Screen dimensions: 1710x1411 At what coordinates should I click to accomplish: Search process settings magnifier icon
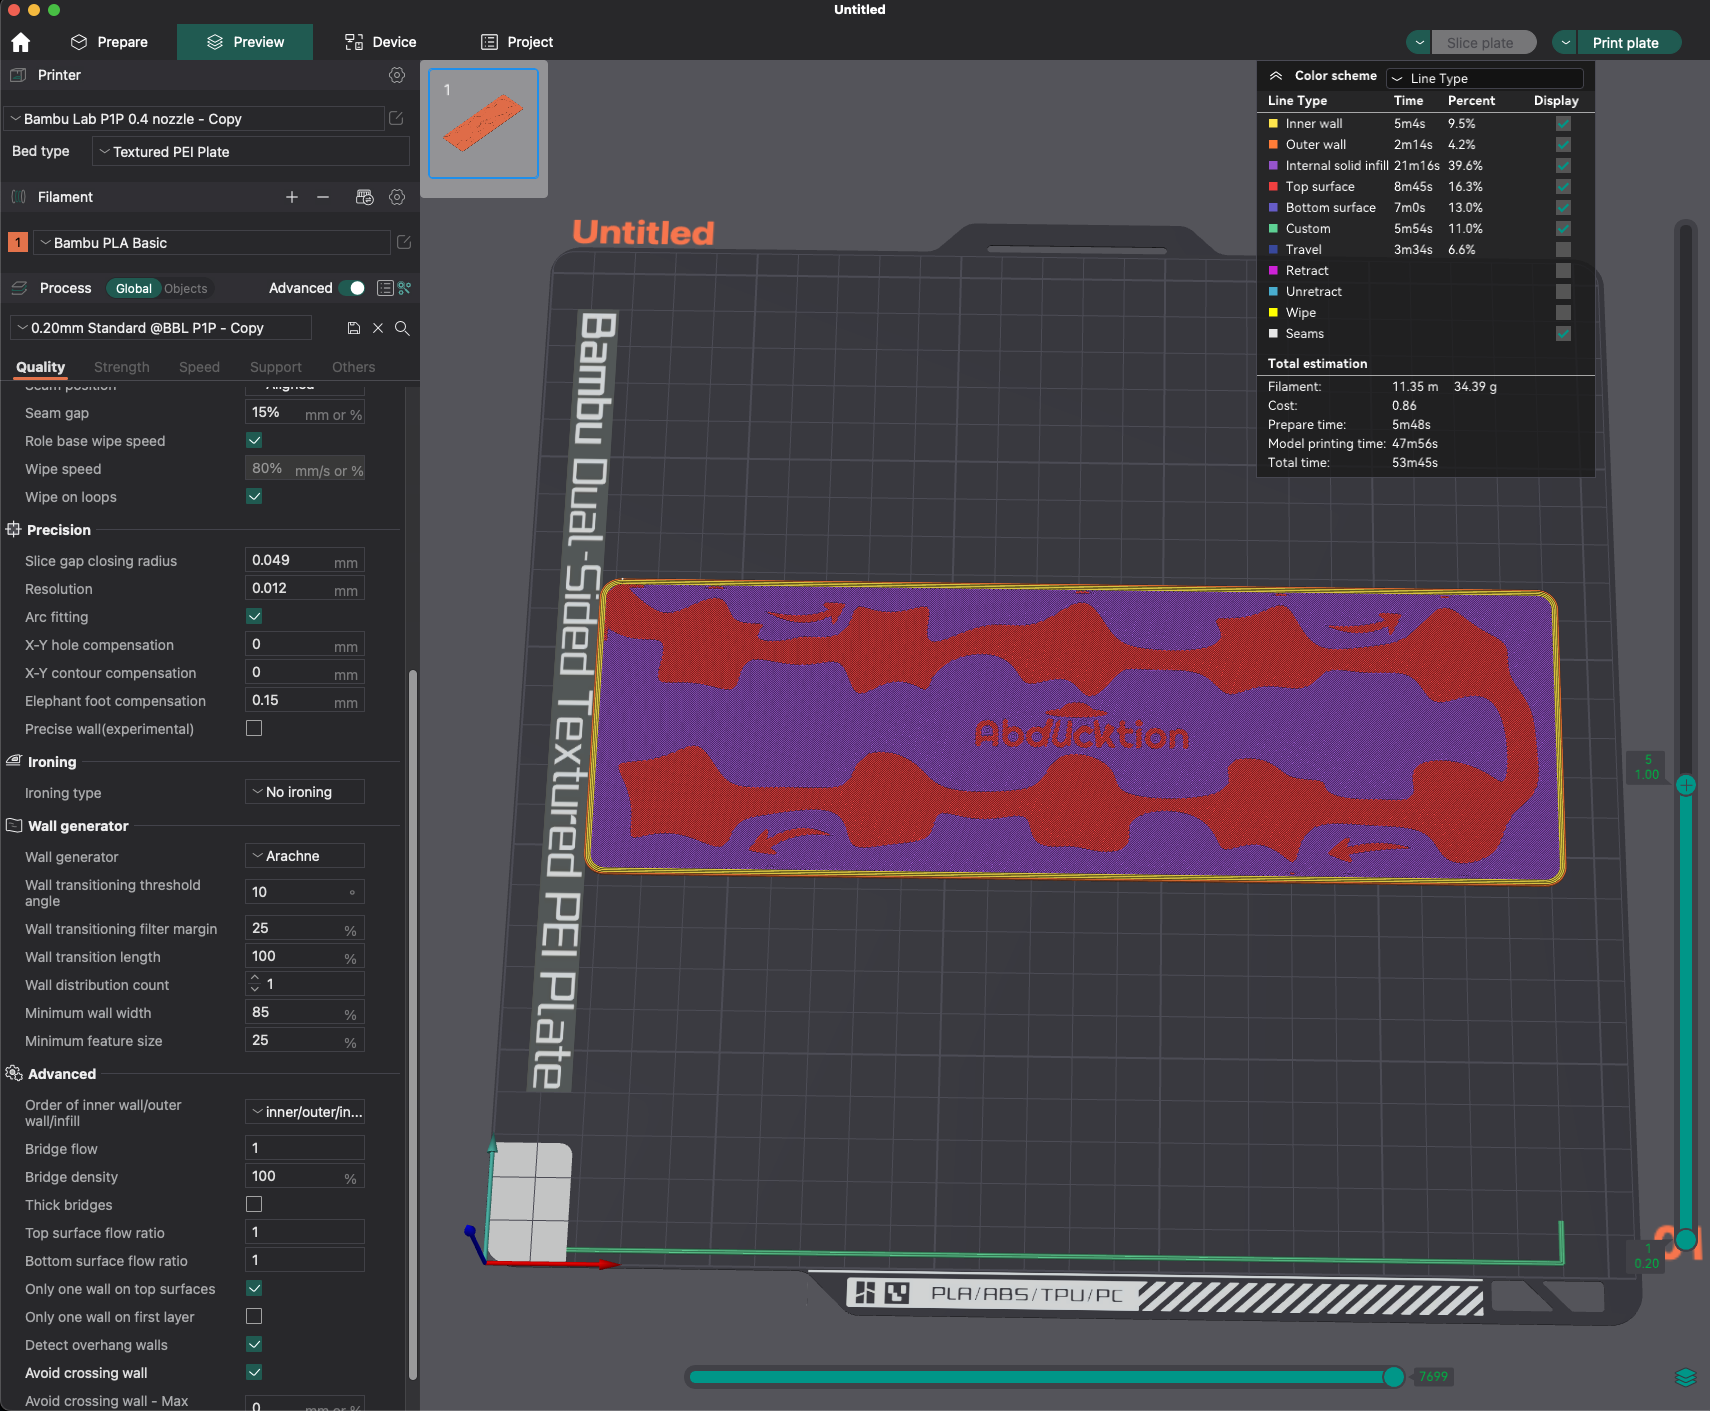click(402, 328)
